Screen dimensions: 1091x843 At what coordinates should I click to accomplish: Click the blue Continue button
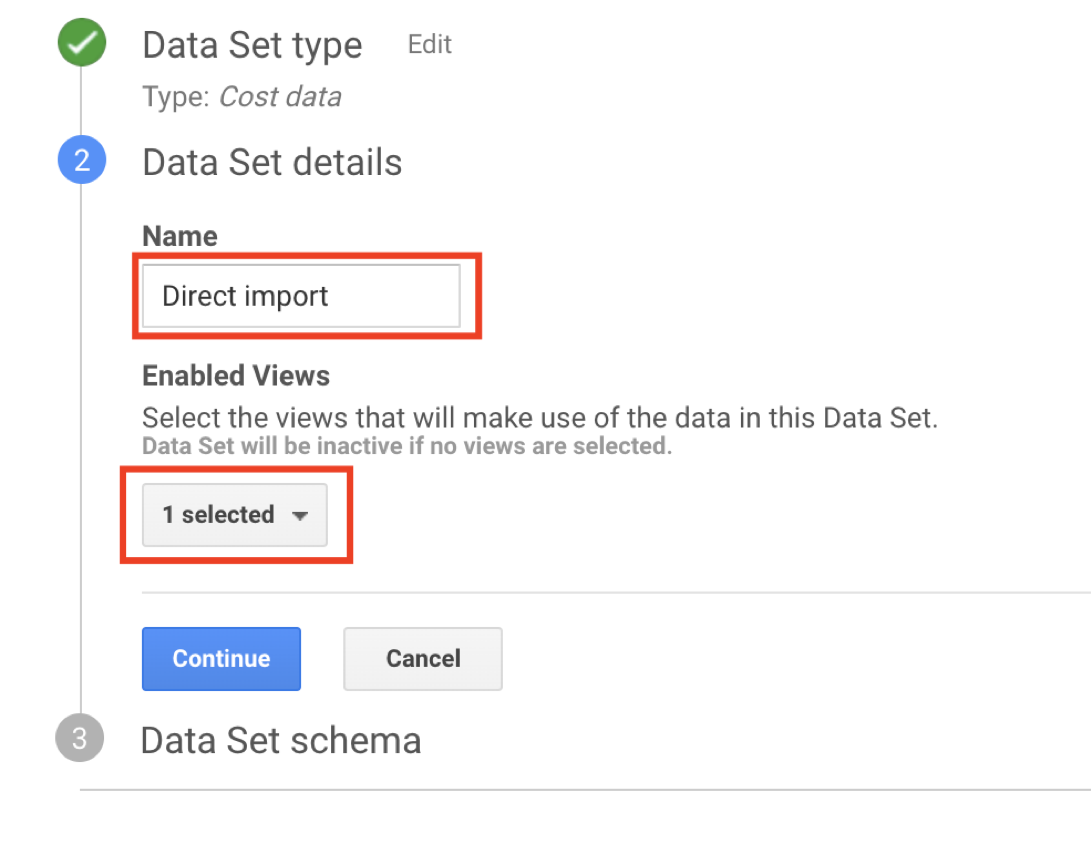point(221,659)
